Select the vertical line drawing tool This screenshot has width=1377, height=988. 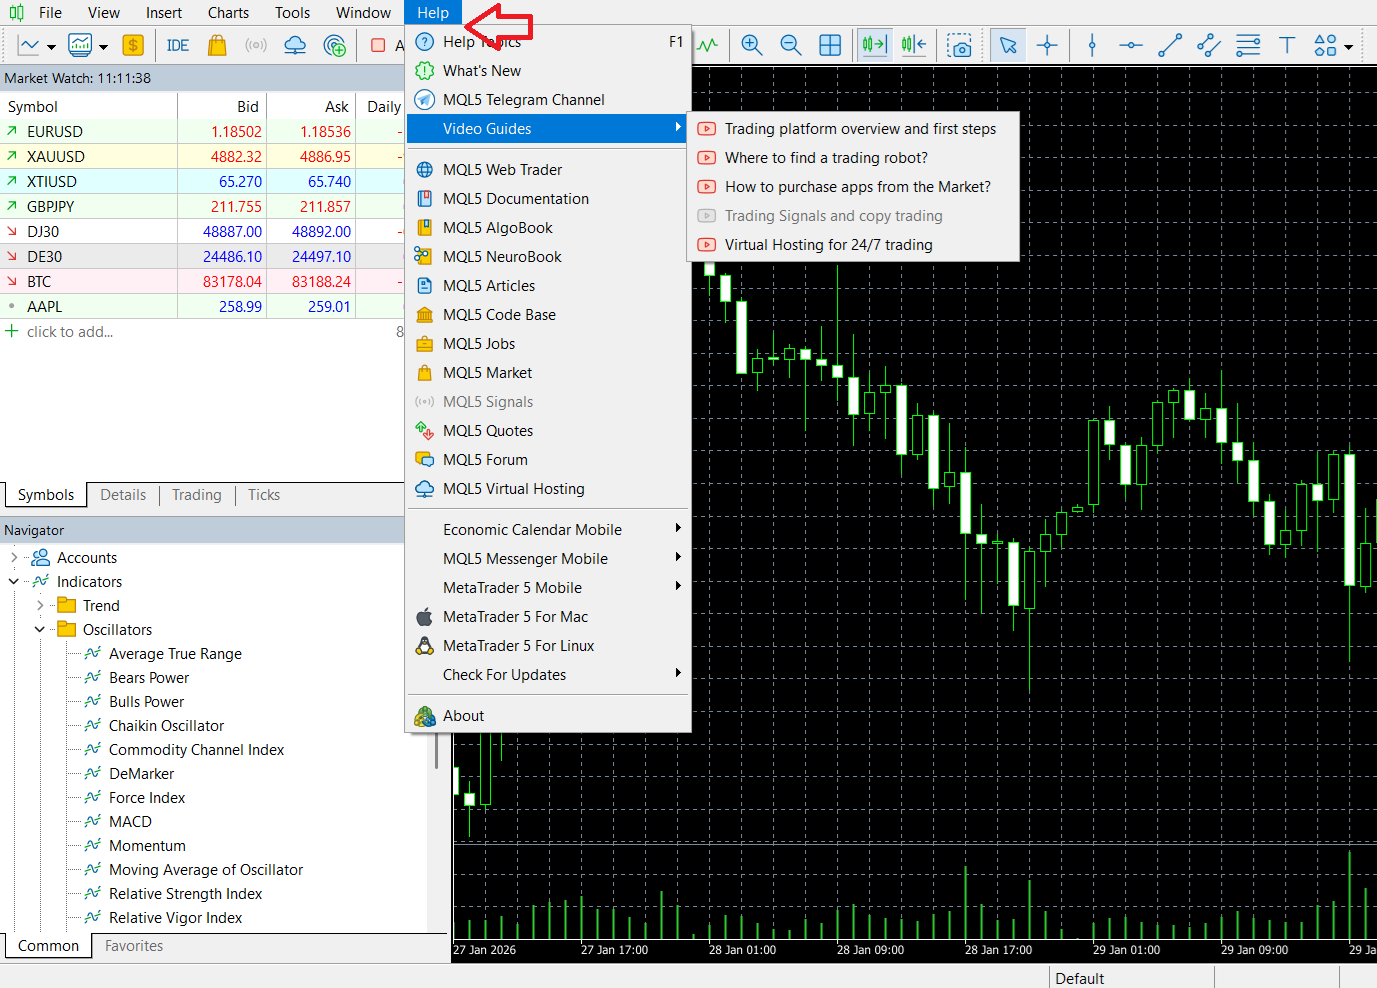pyautogui.click(x=1092, y=45)
